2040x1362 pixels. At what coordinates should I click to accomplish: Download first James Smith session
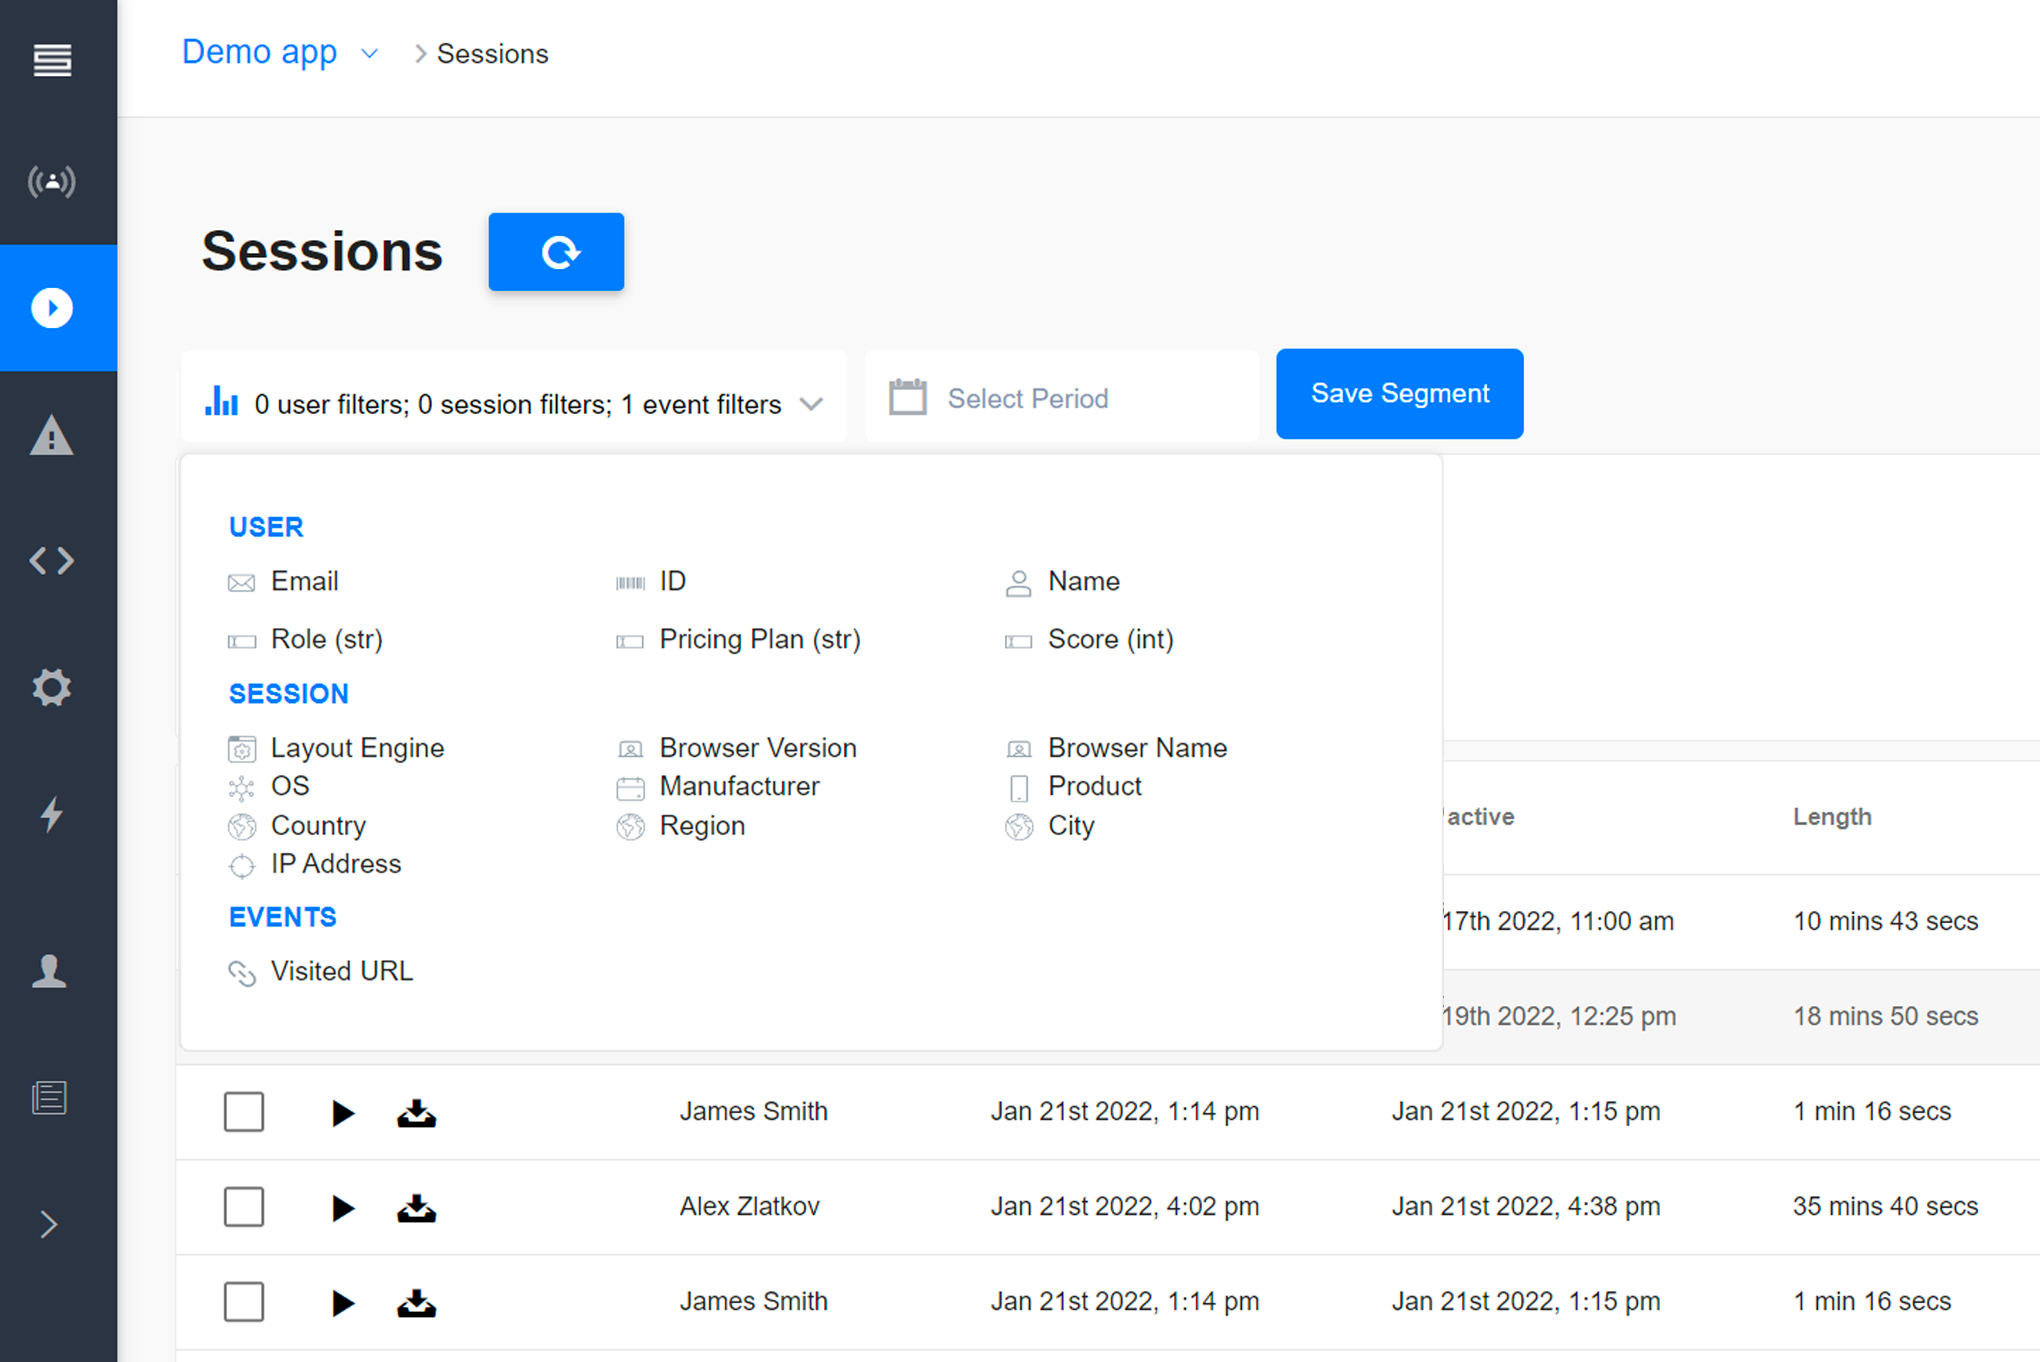tap(416, 1112)
